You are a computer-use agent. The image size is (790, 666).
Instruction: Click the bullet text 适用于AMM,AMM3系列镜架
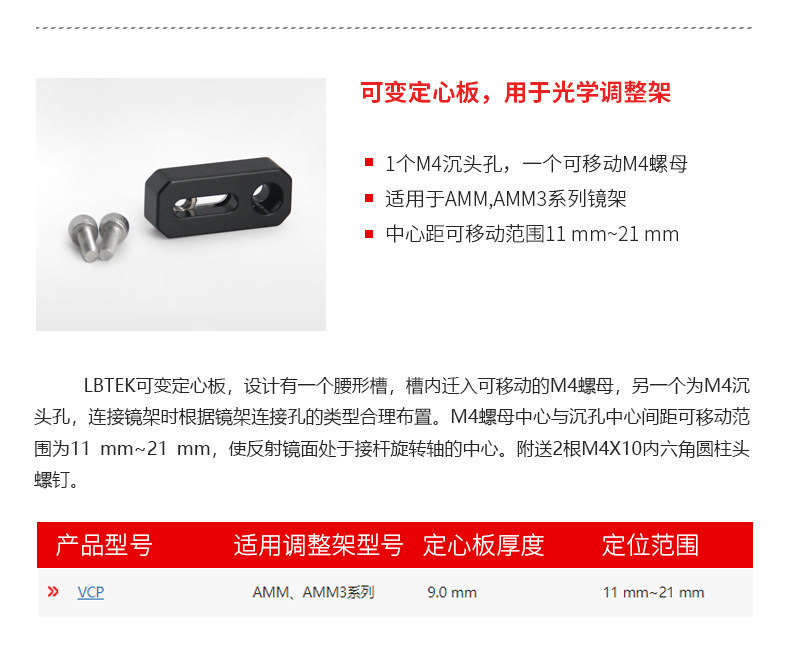coord(505,199)
